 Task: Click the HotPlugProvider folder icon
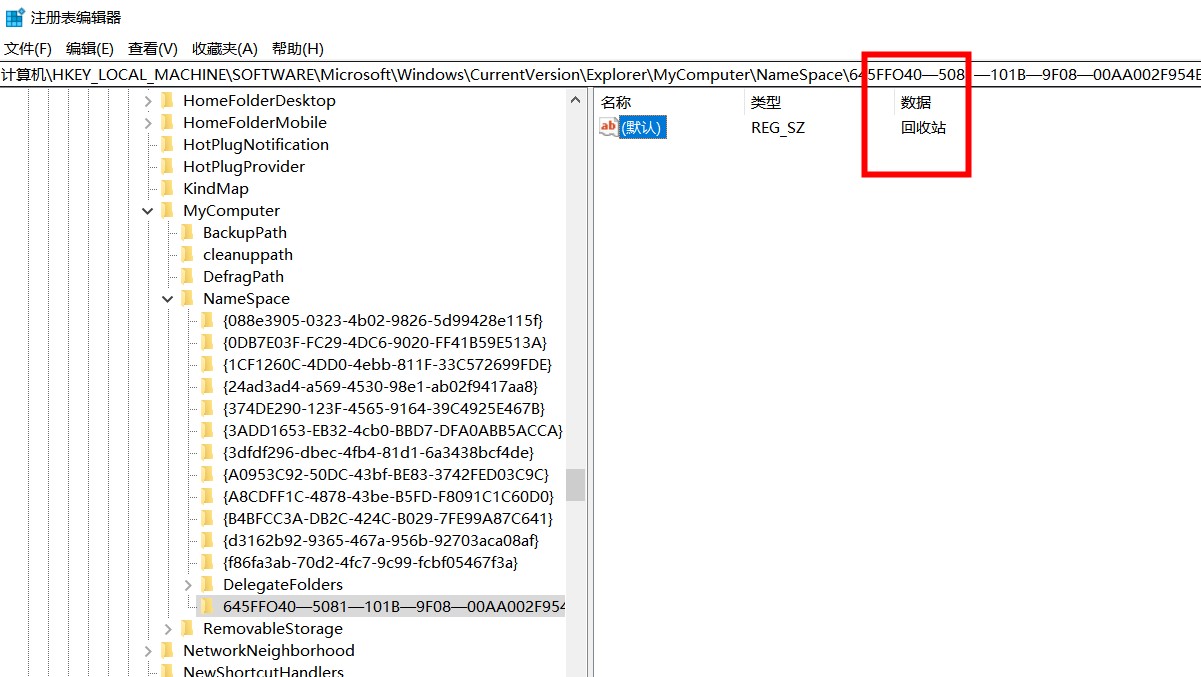coord(167,166)
